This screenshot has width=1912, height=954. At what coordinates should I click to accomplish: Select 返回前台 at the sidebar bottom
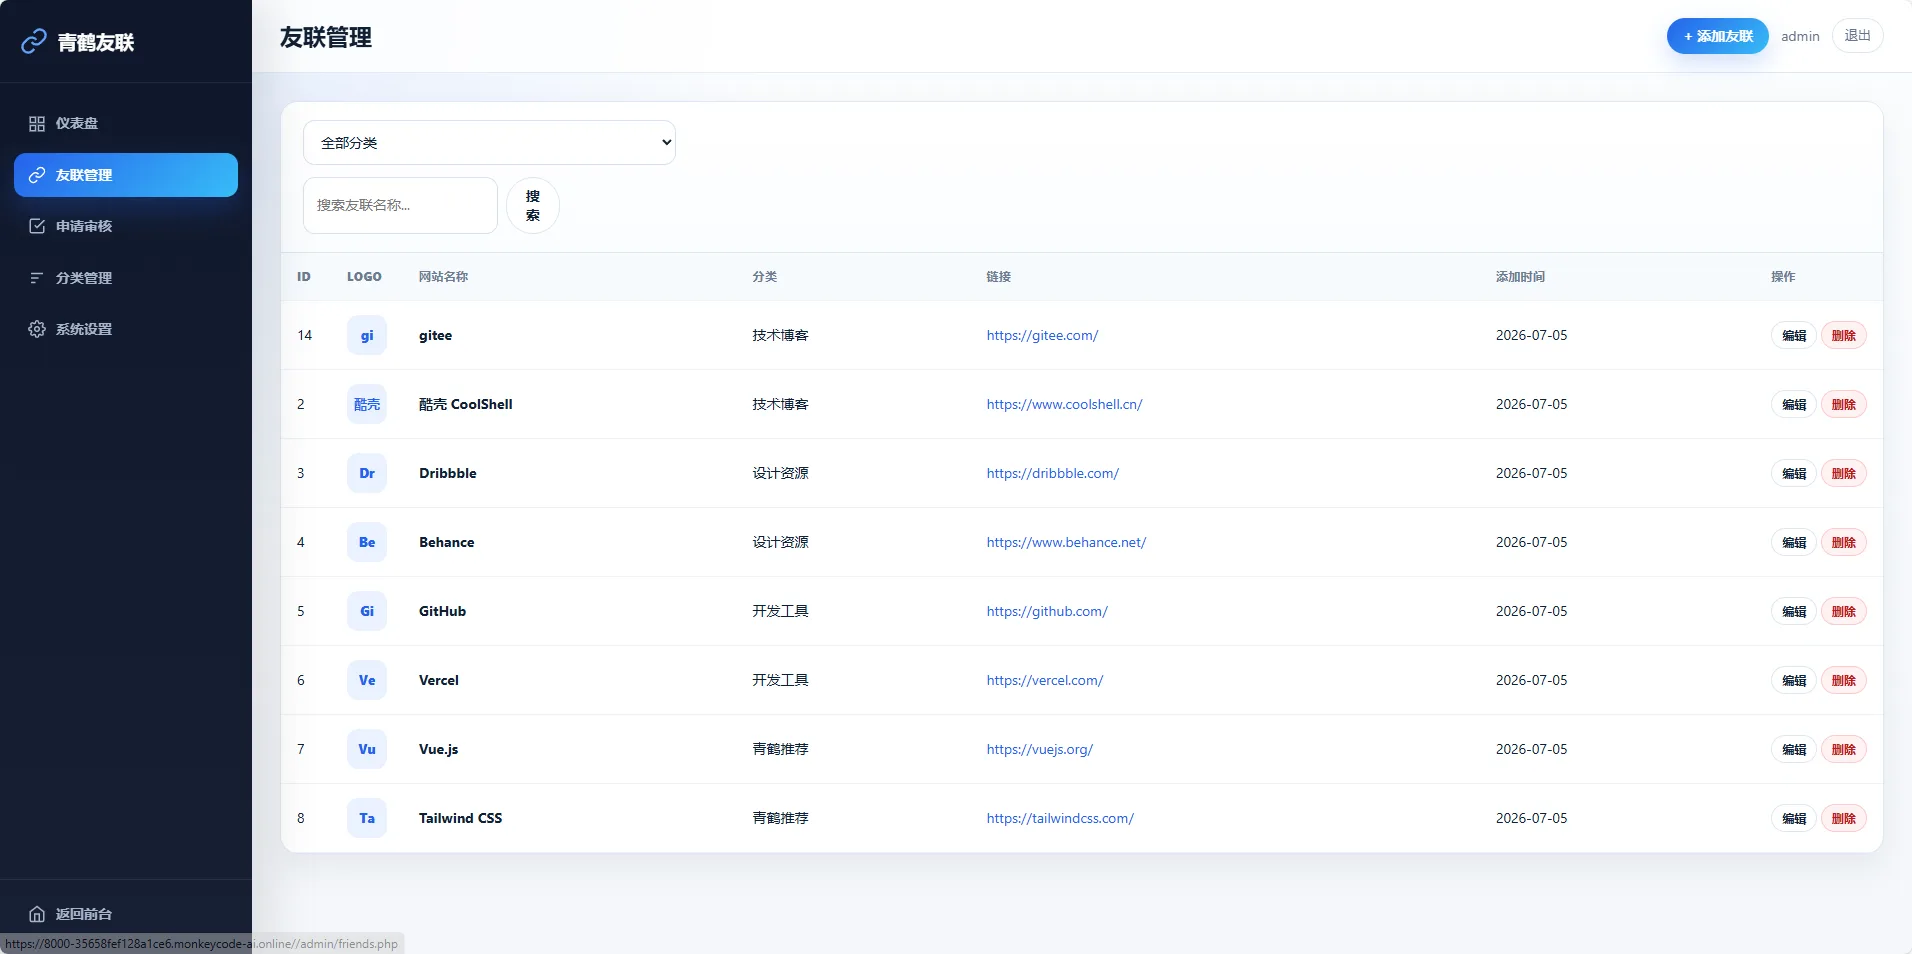pyautogui.click(x=126, y=914)
